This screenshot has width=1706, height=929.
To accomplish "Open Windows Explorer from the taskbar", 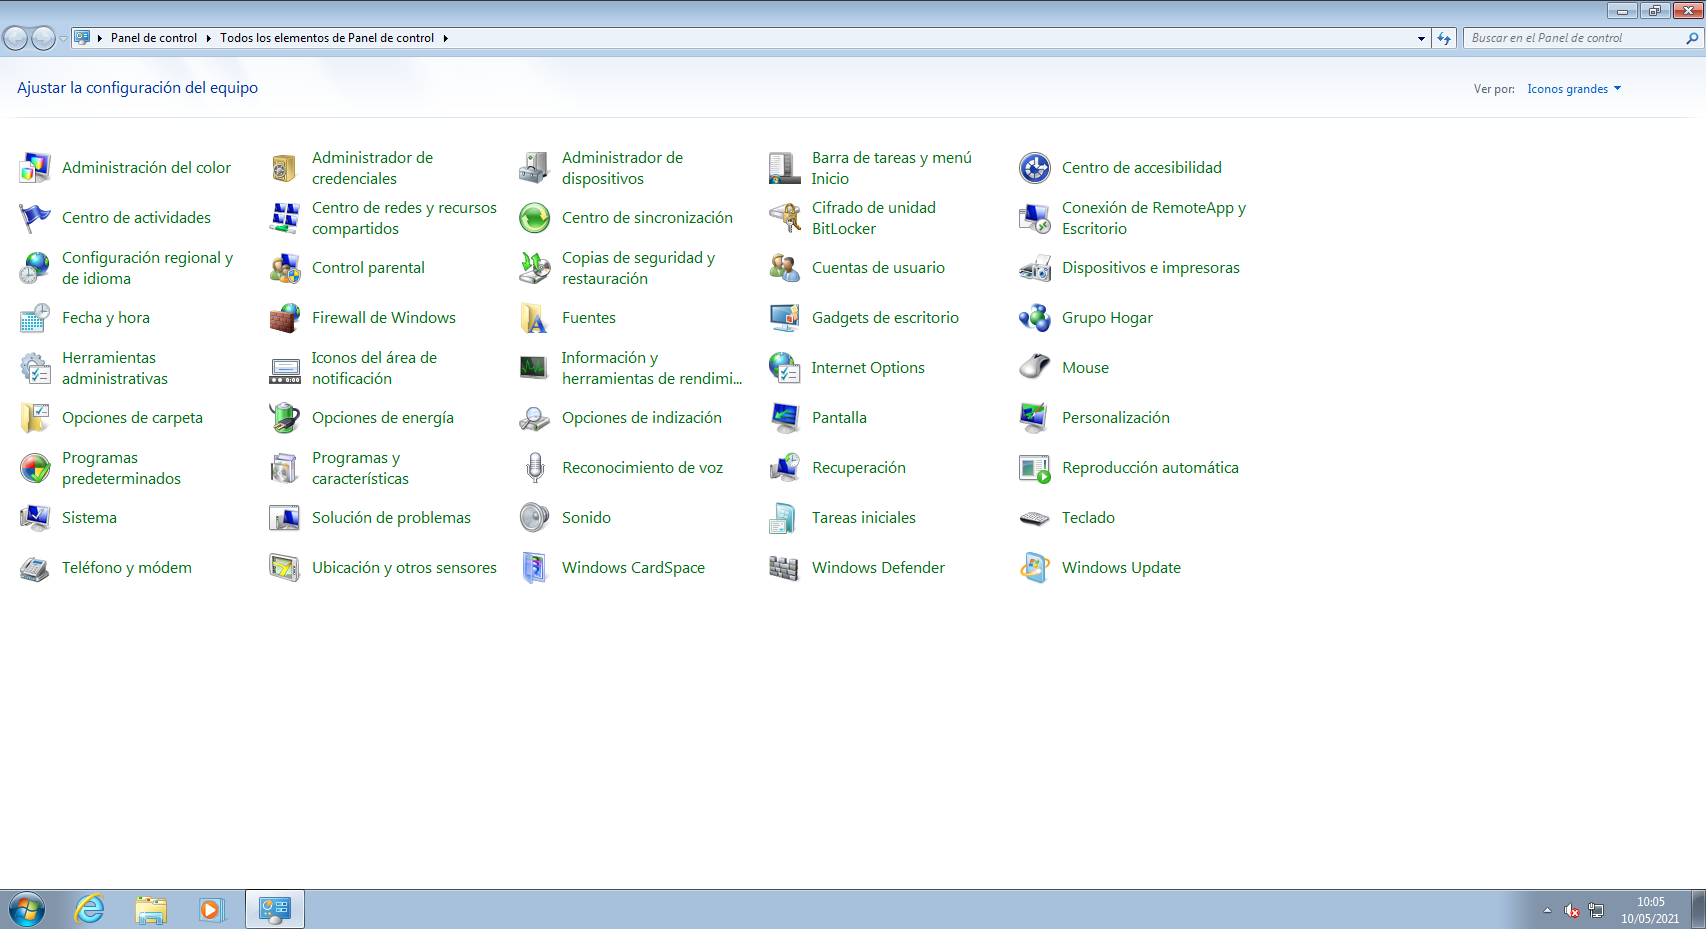I will click(x=151, y=910).
